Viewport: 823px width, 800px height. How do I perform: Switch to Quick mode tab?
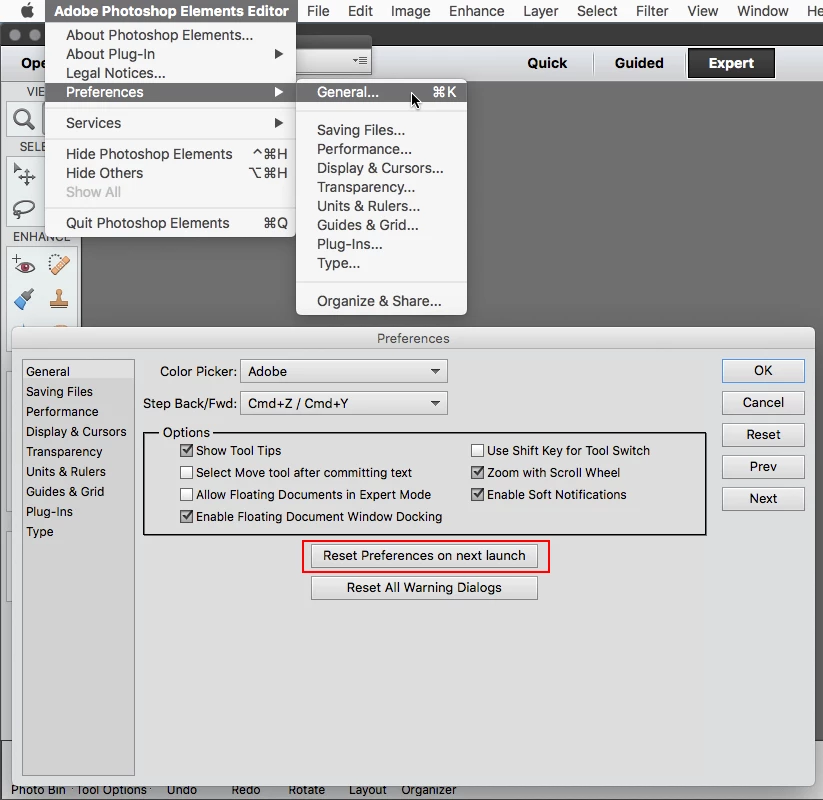[x=547, y=63]
